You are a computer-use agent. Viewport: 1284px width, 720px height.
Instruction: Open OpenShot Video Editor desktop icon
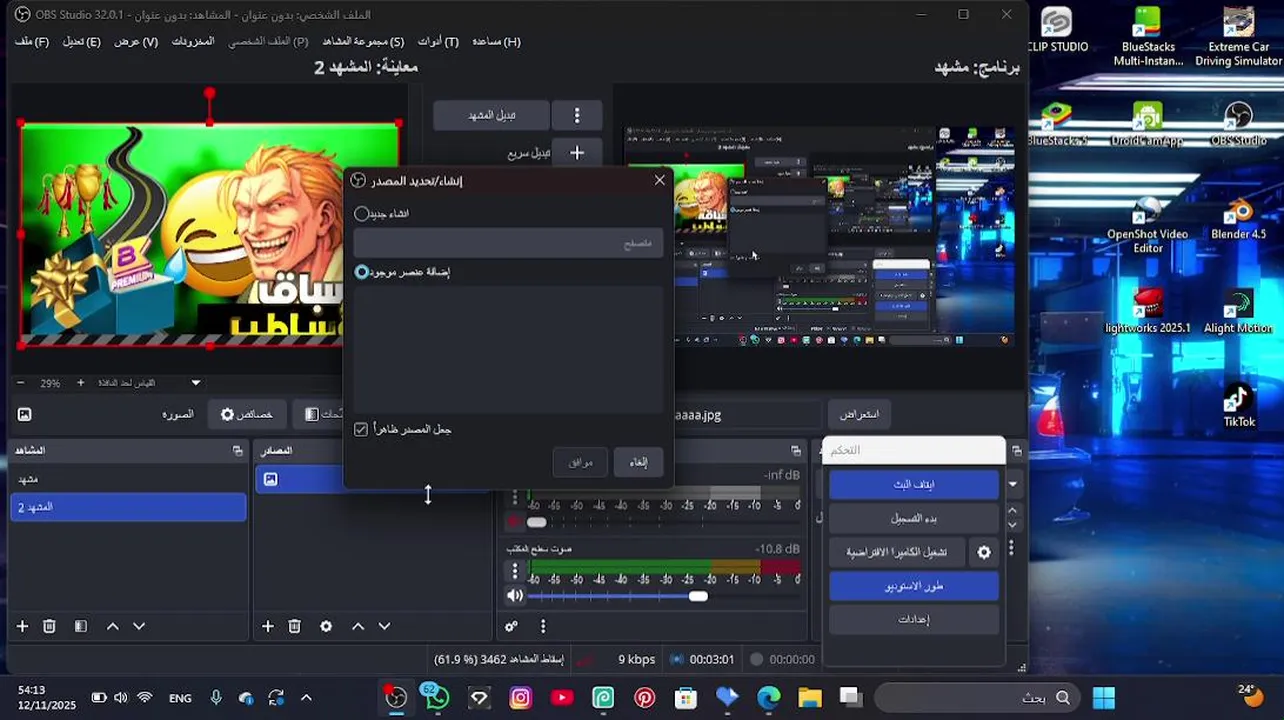click(x=1147, y=227)
